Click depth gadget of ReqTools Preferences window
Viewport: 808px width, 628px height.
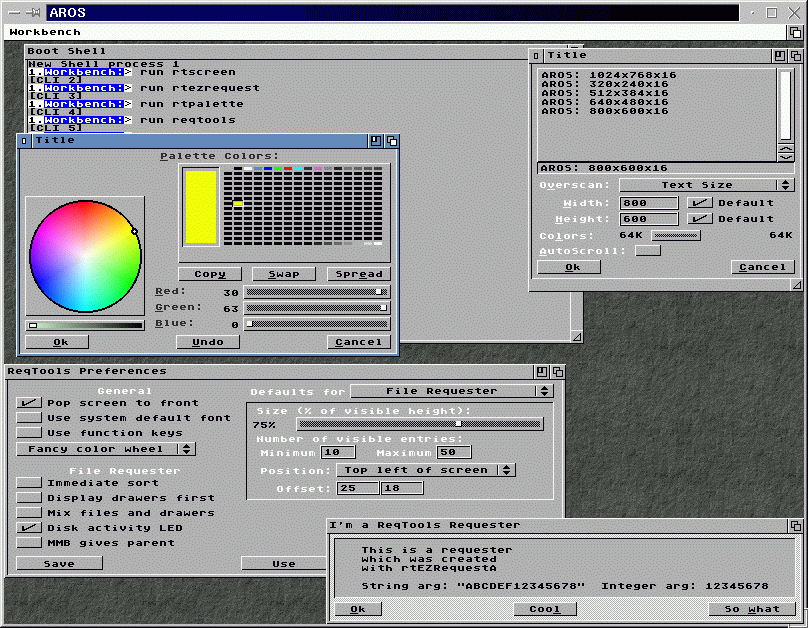[558, 371]
